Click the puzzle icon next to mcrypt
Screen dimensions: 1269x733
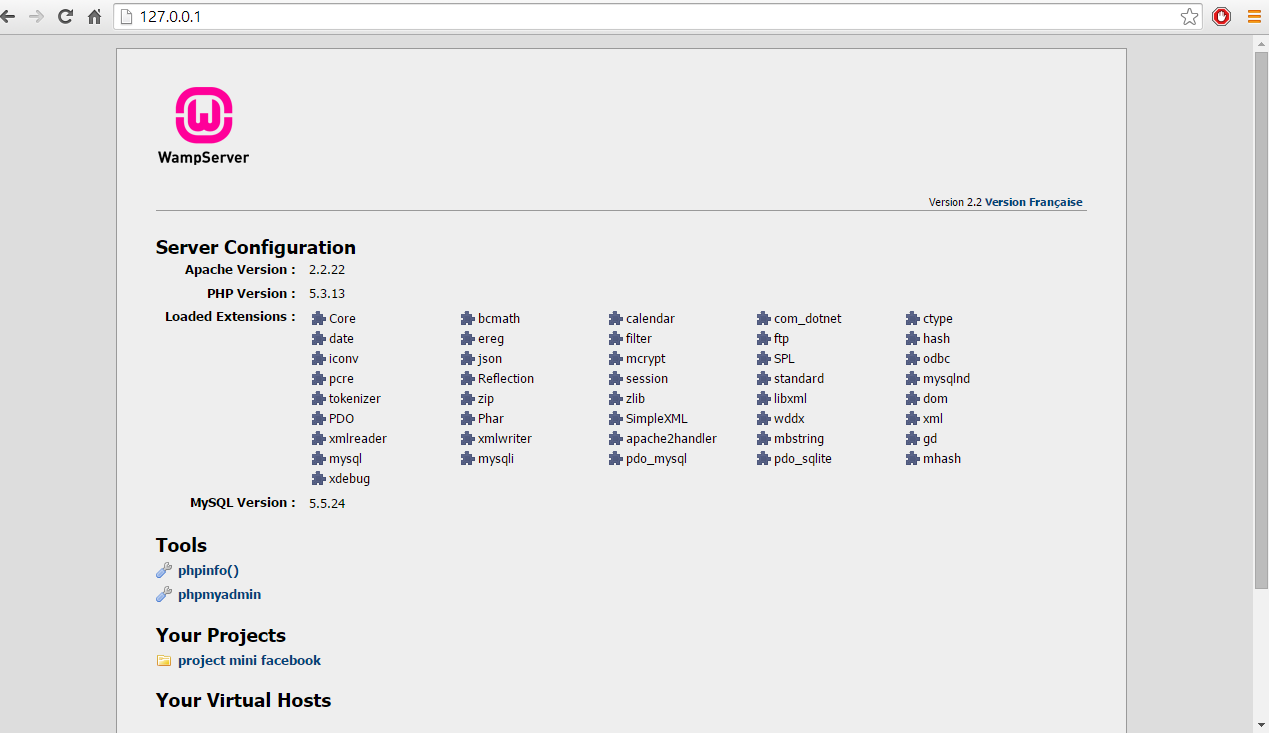tap(616, 358)
